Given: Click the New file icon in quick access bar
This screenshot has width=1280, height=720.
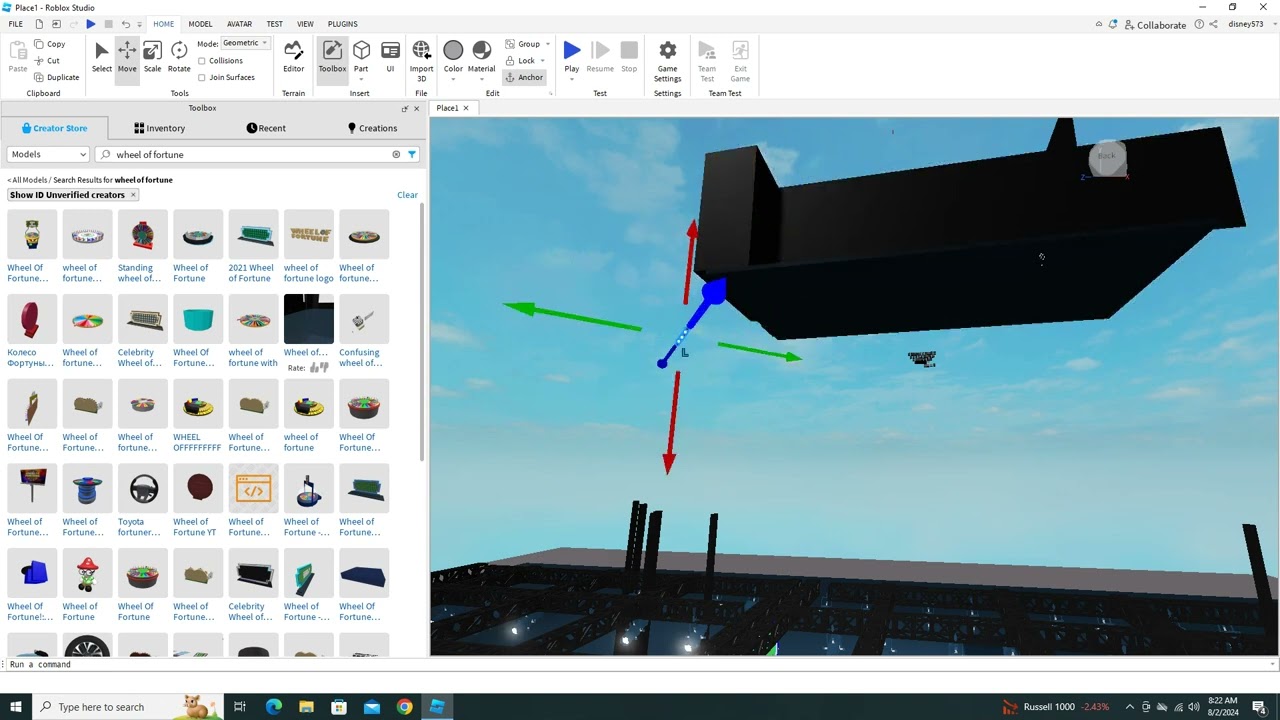Looking at the screenshot, I should click(x=38, y=24).
